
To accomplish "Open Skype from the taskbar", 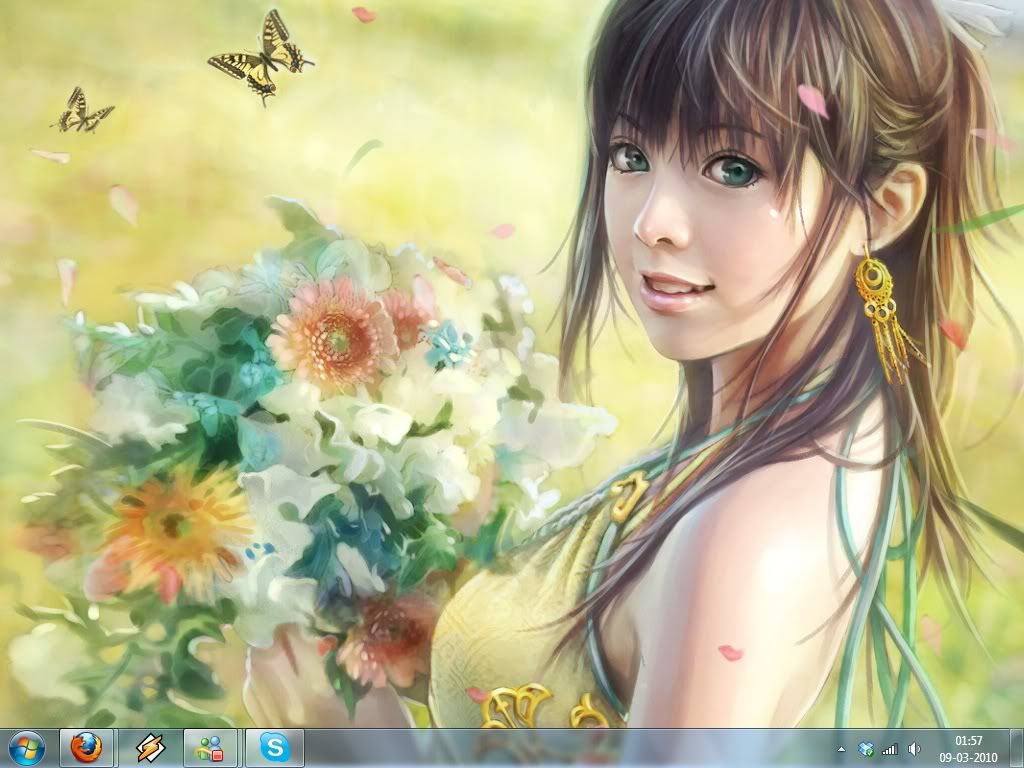I will (x=274, y=748).
